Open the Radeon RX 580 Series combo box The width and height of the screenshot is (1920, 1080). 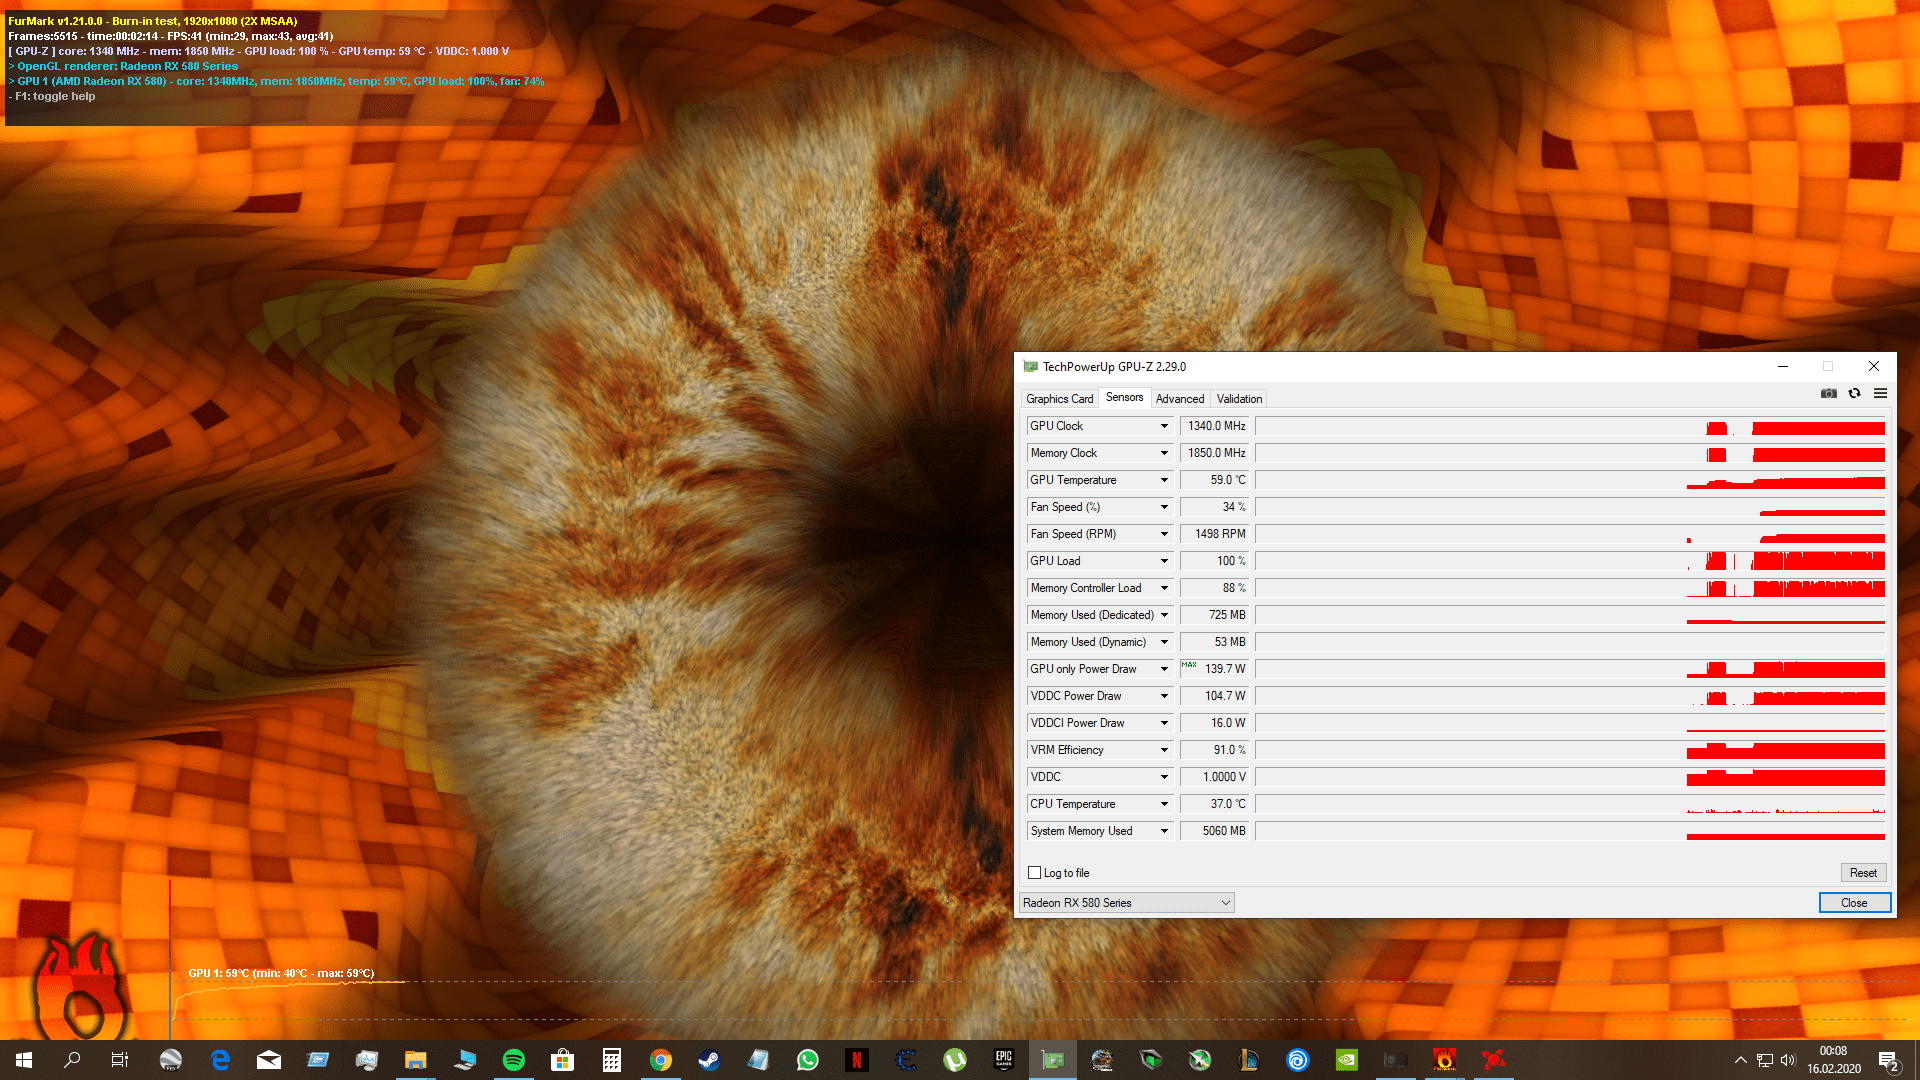coord(1126,903)
